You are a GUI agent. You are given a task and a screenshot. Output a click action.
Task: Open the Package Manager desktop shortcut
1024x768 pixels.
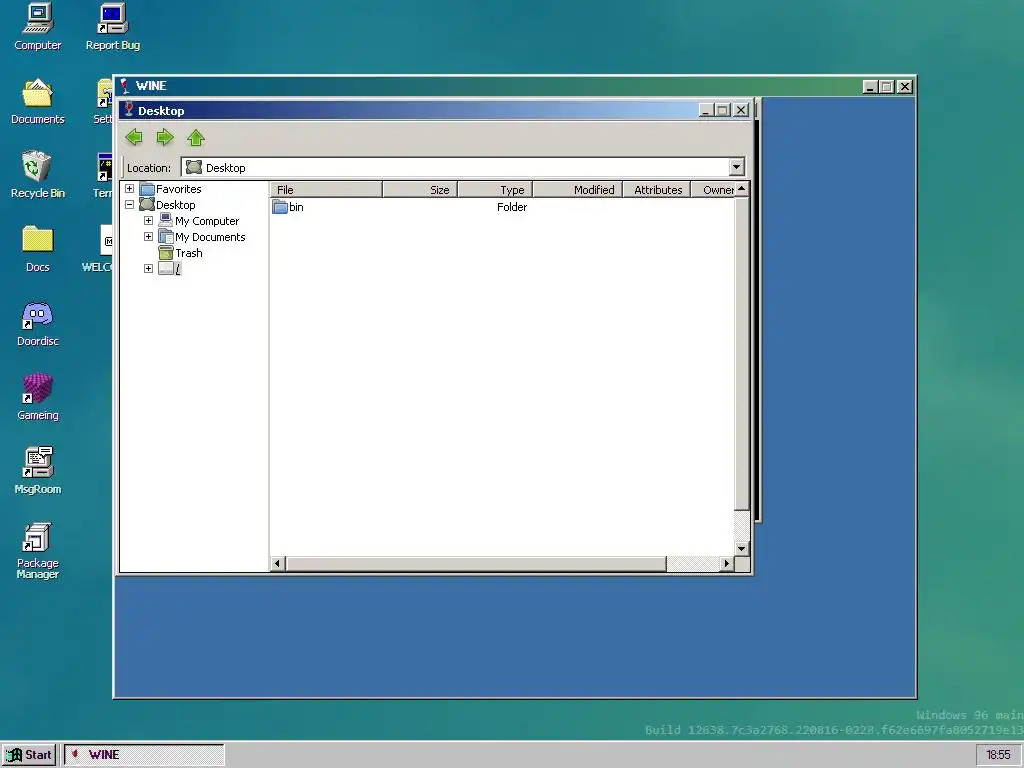(37, 551)
